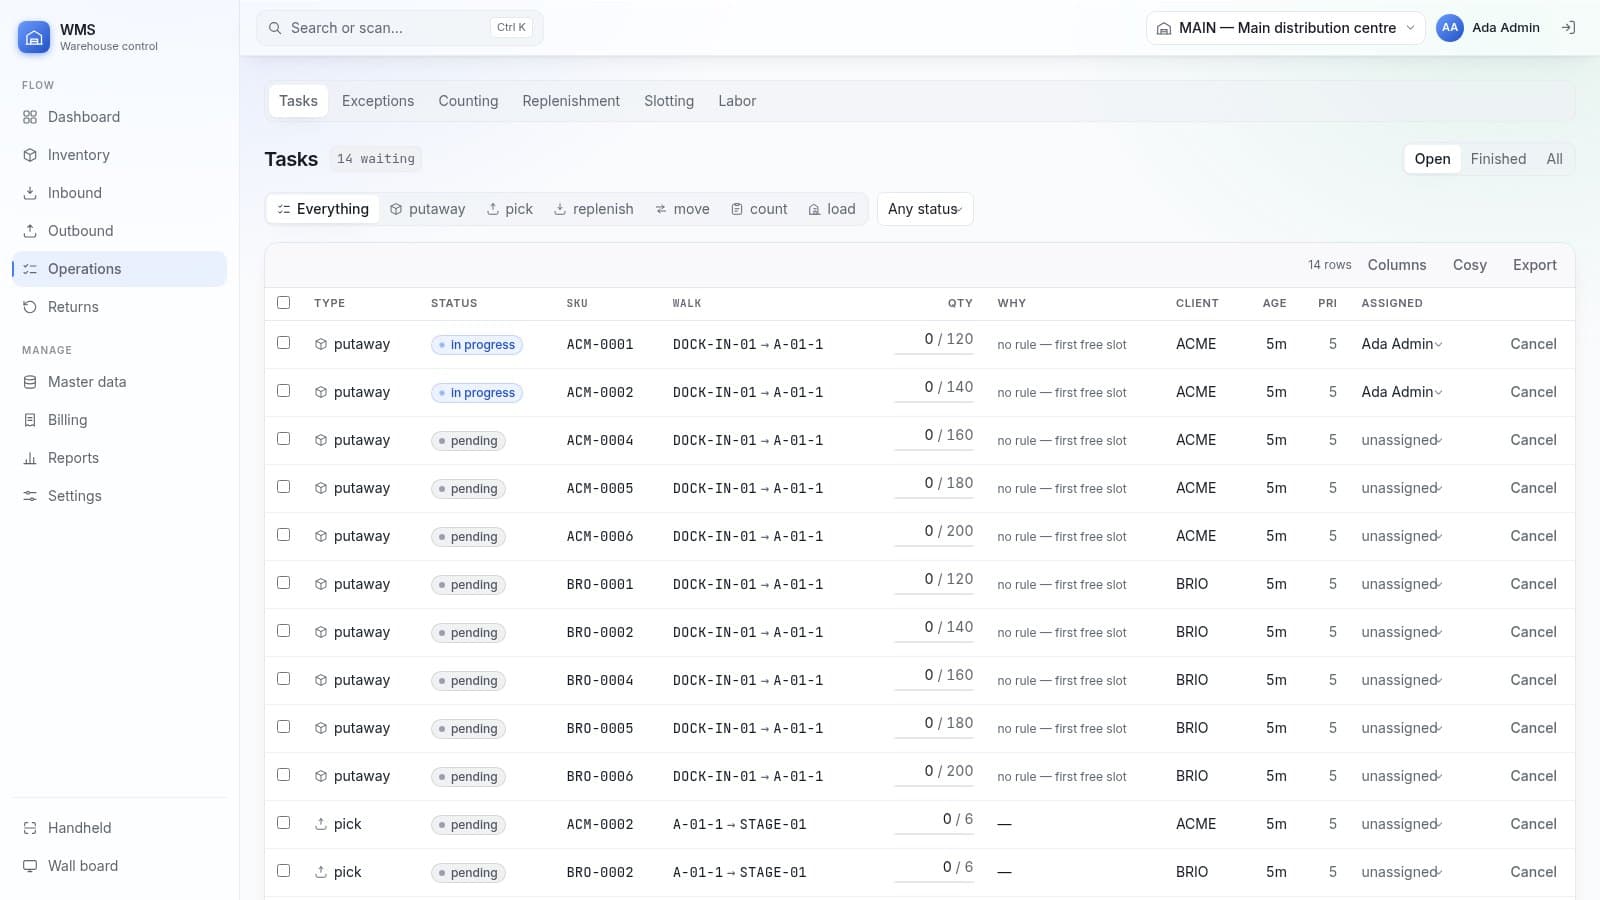1600x900 pixels.
Task: Open the Columns options
Action: pyautogui.click(x=1397, y=265)
